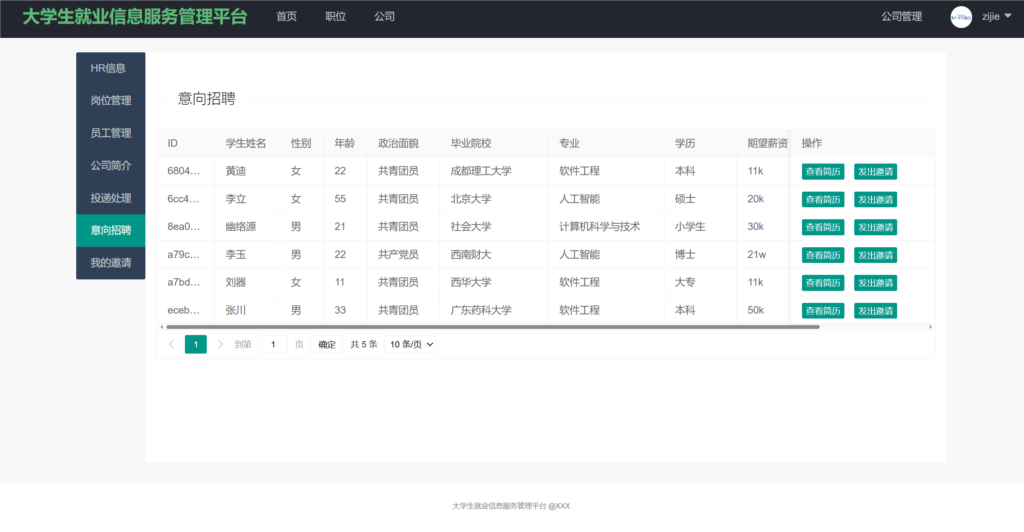Viewport: 1024px width, 532px height.
Task: View resume for student 黄迪
Action: pos(822,172)
